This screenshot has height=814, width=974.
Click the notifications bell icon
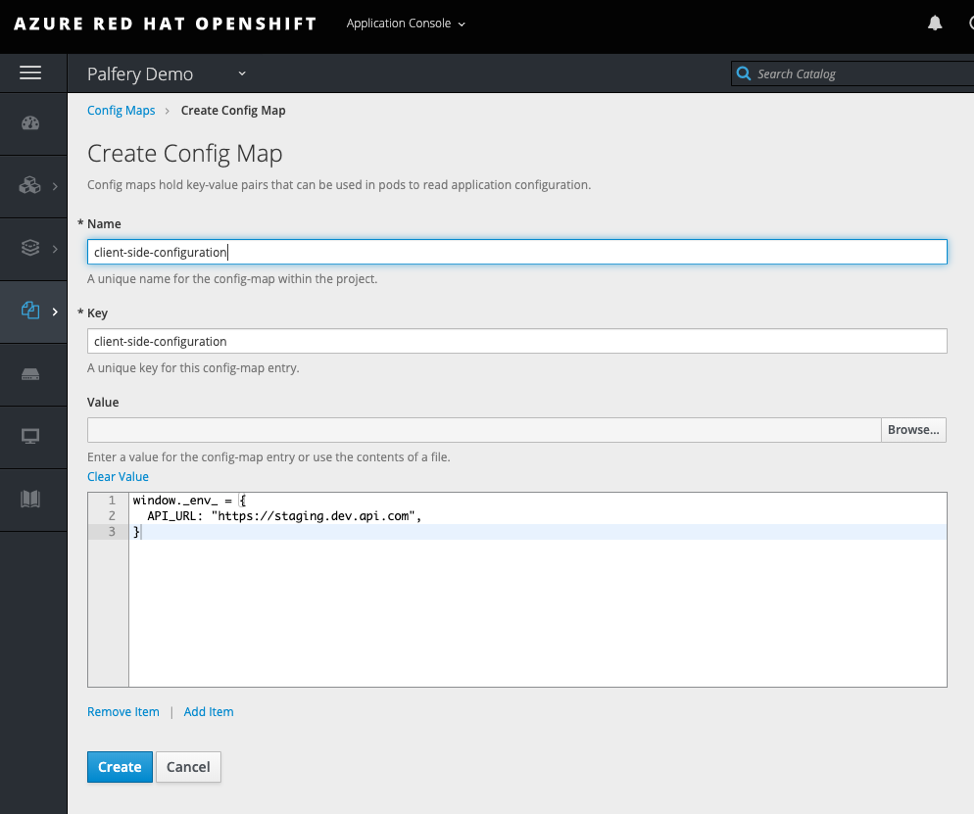click(934, 22)
